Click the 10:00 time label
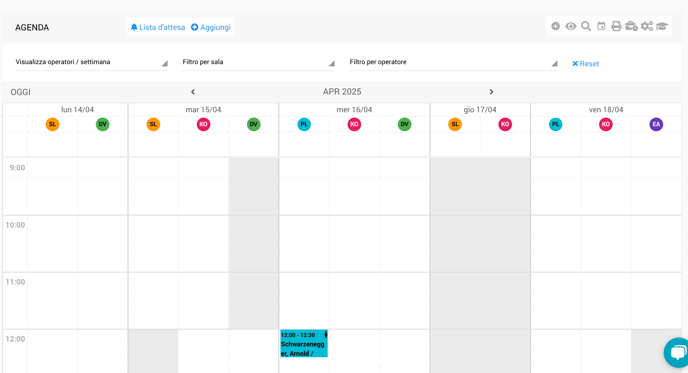The image size is (688, 373). 15,225
